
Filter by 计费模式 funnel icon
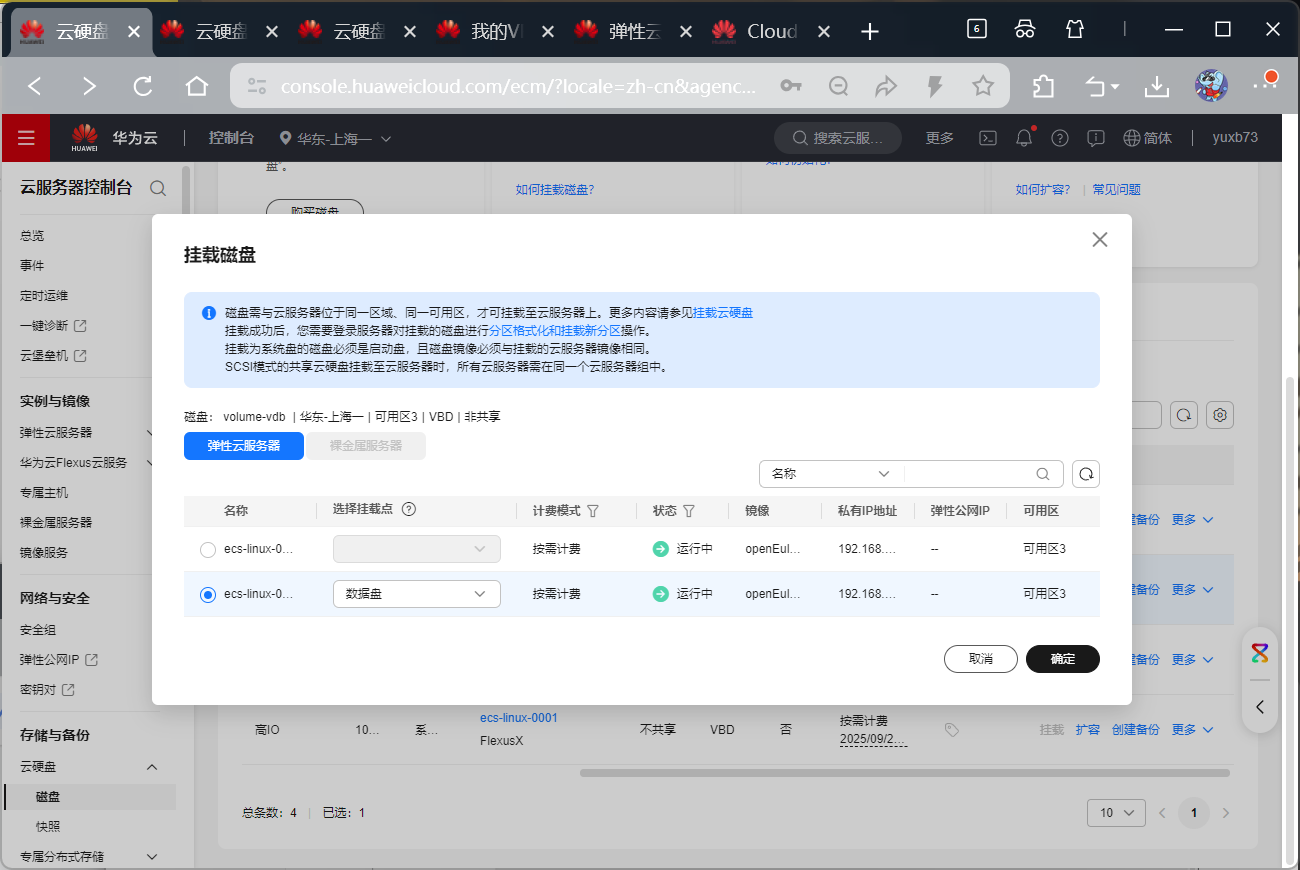click(593, 511)
